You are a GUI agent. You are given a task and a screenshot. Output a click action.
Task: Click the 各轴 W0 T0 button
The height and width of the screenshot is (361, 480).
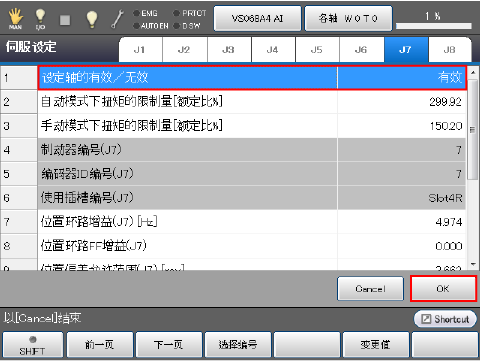tap(348, 18)
